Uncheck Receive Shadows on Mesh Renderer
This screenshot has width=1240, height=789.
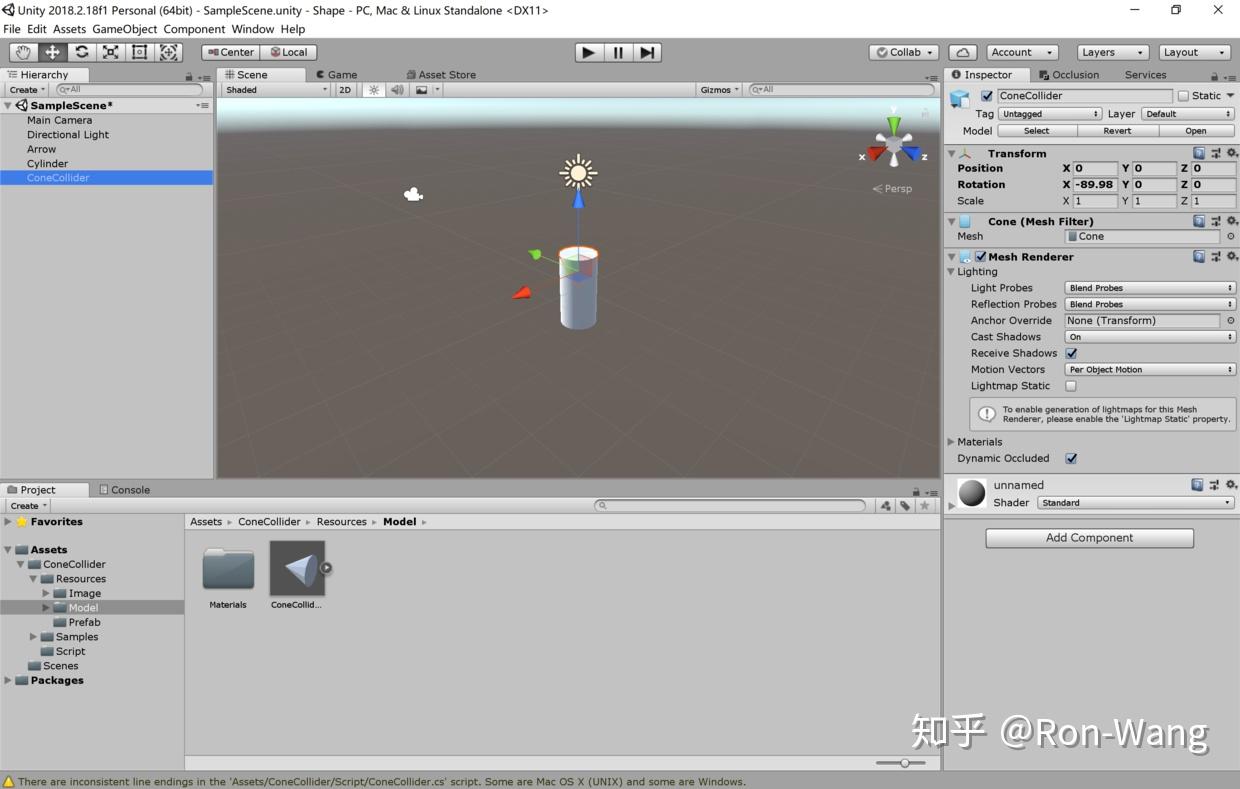coord(1071,353)
